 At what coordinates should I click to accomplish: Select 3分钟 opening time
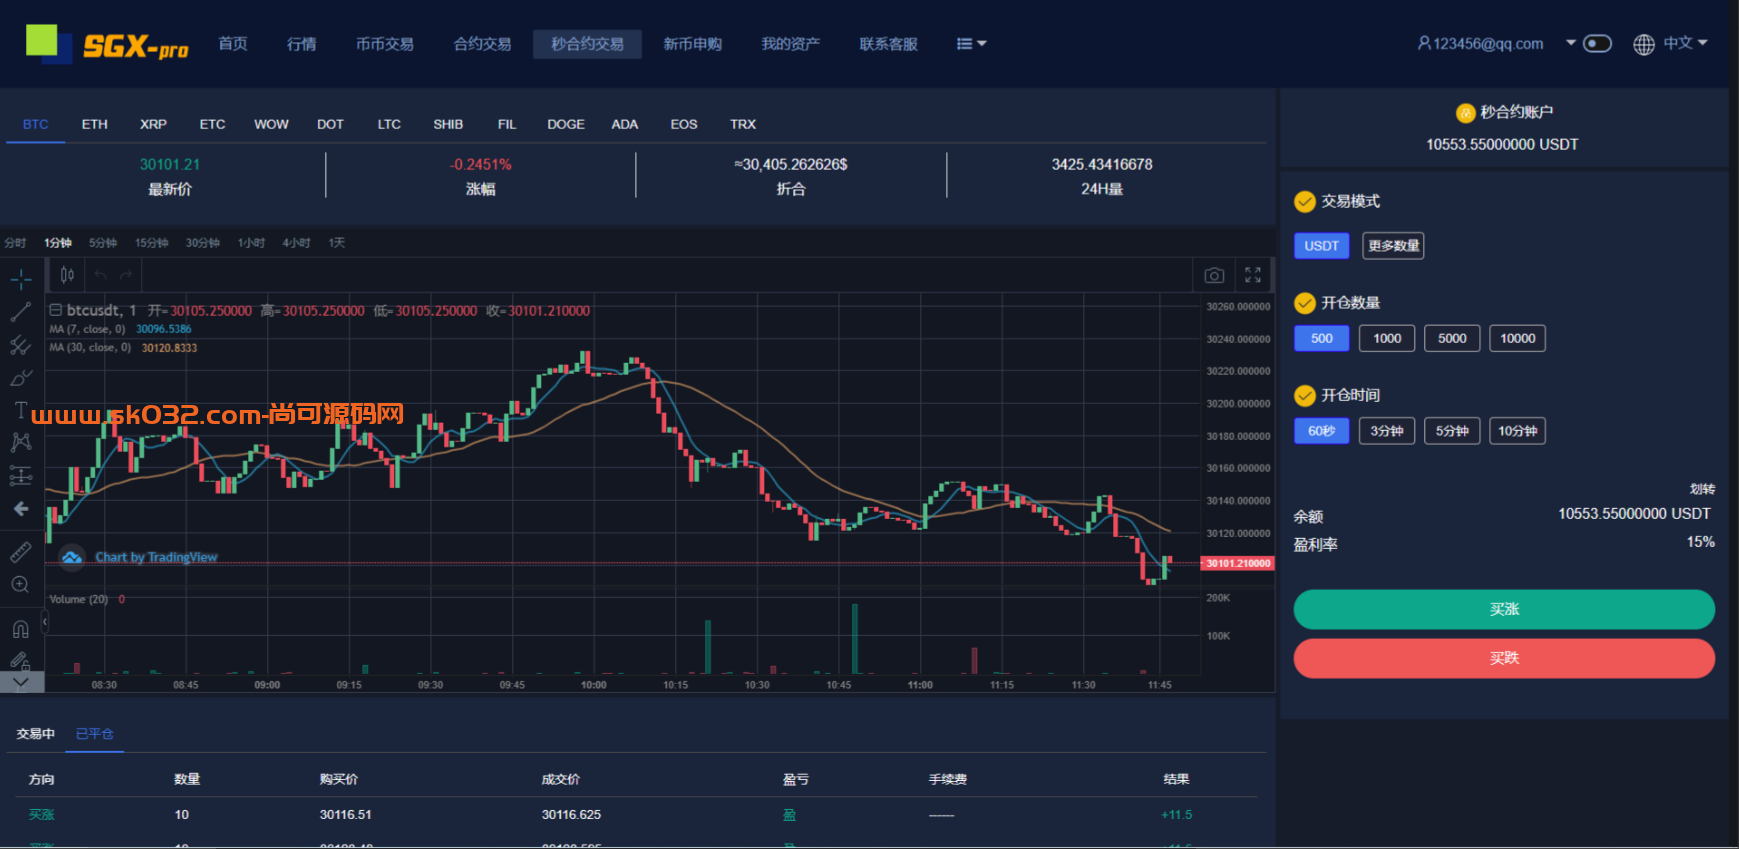(x=1387, y=431)
